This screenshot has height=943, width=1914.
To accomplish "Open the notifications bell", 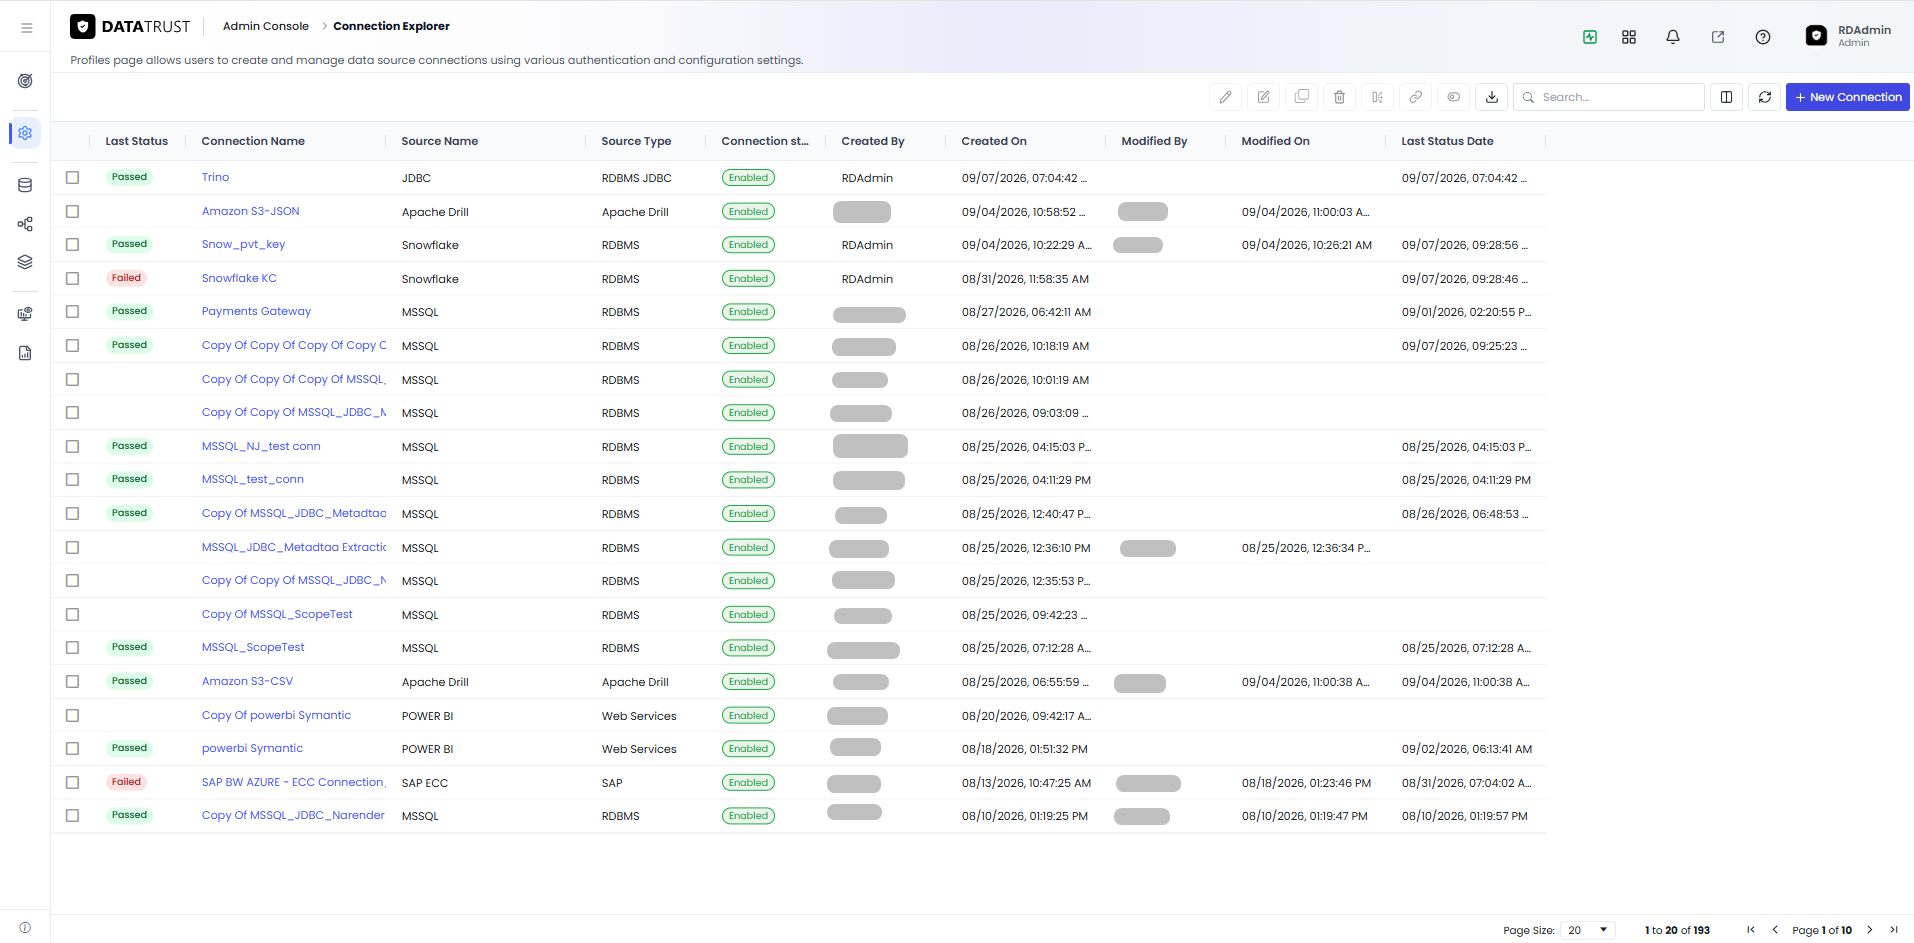I will point(1672,37).
